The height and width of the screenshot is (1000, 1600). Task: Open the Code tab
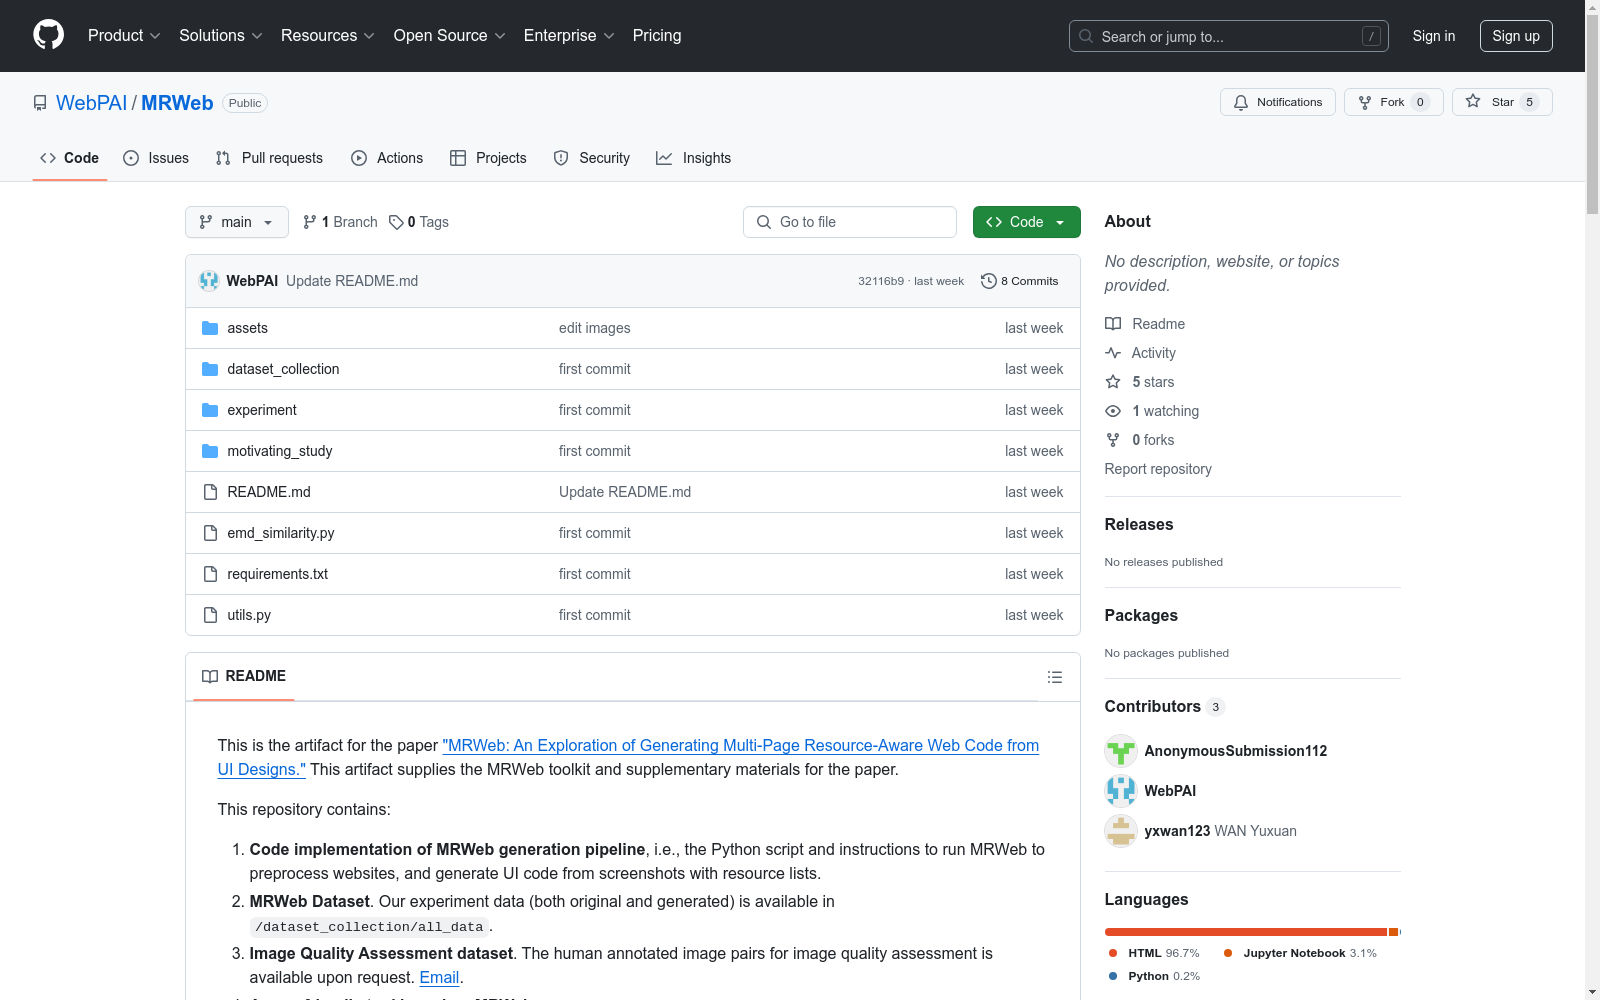[x=70, y=158]
